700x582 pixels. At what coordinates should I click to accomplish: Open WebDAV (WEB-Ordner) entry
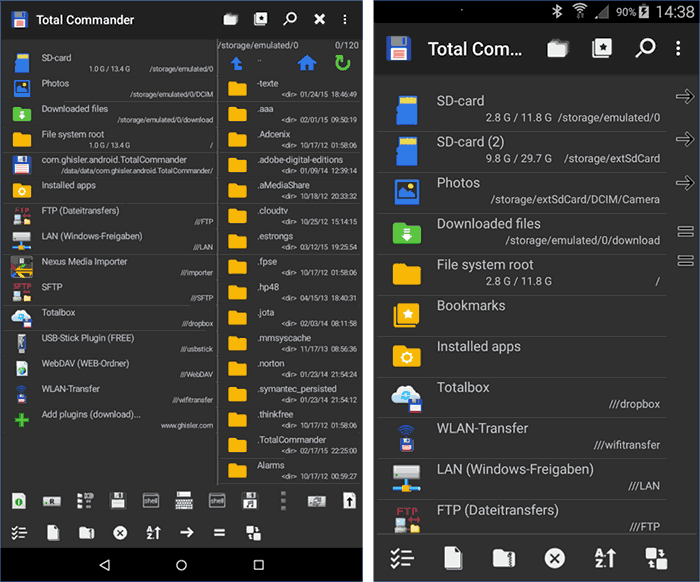click(109, 369)
